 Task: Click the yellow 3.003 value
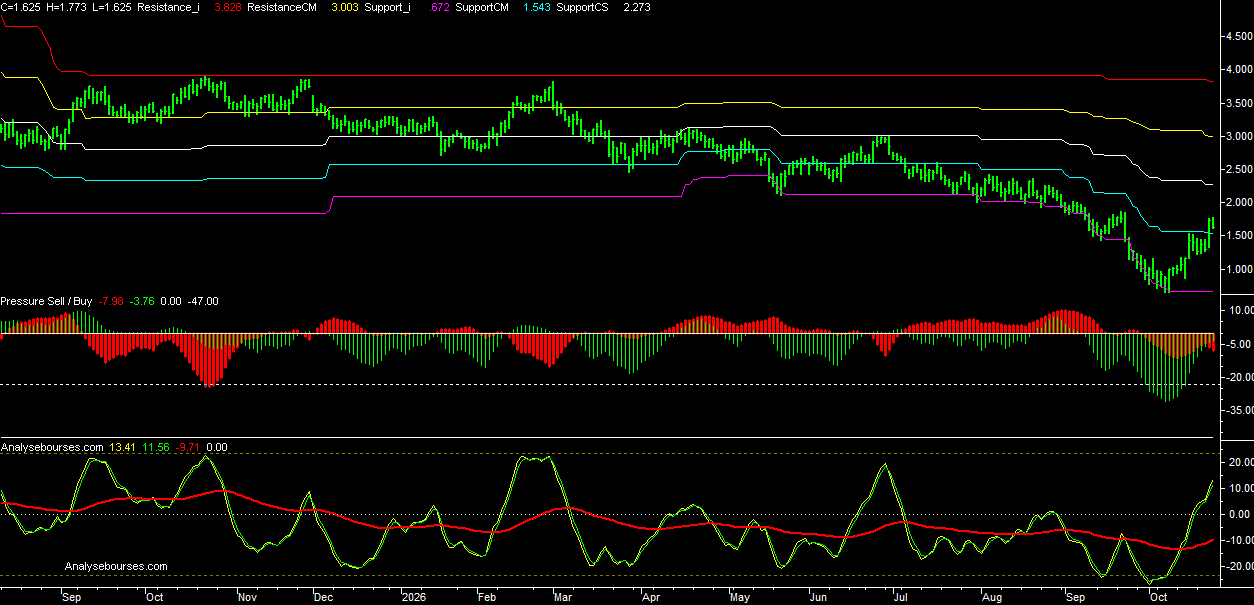click(346, 7)
